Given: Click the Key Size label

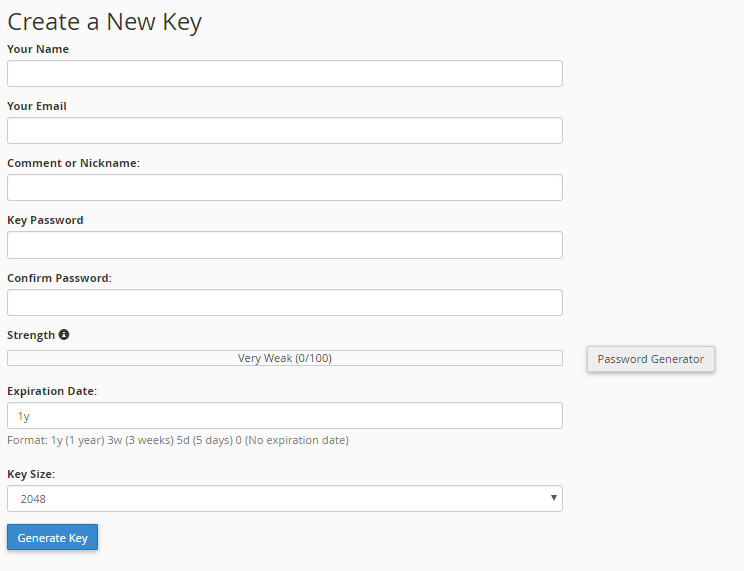Looking at the screenshot, I should click(31, 474).
